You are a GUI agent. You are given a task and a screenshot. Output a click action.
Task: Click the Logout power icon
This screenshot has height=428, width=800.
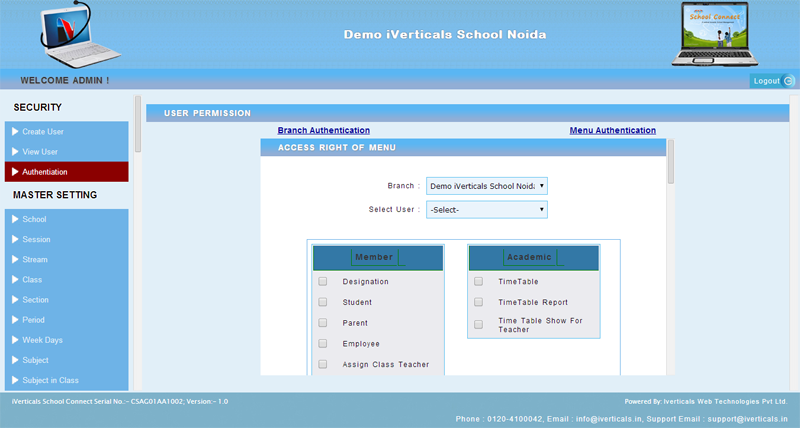pos(789,80)
